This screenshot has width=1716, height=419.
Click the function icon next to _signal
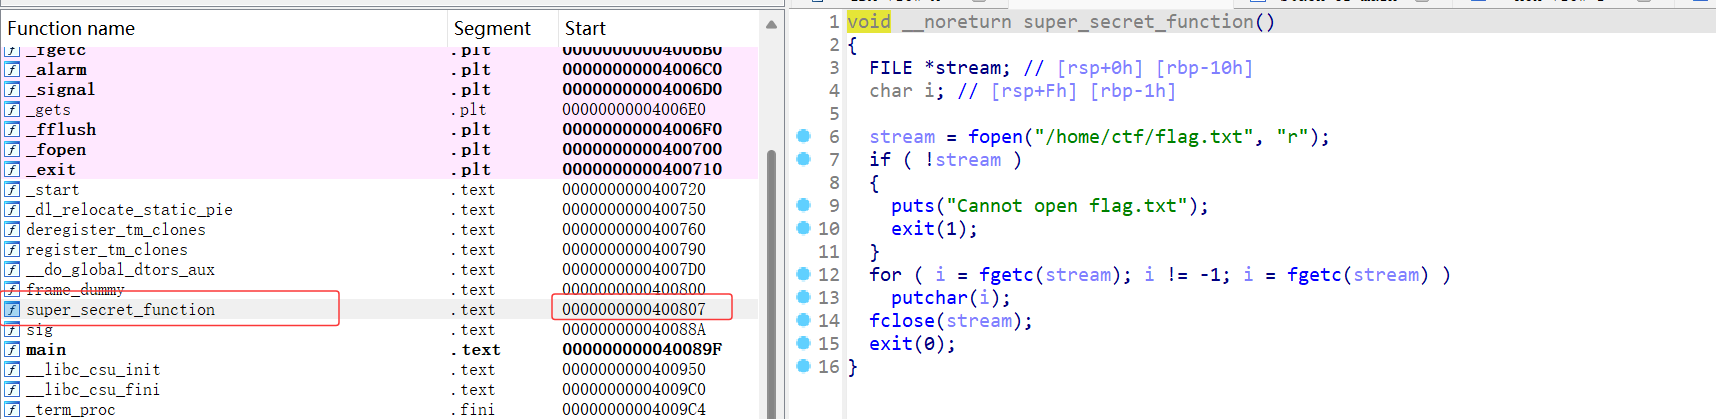(12, 90)
